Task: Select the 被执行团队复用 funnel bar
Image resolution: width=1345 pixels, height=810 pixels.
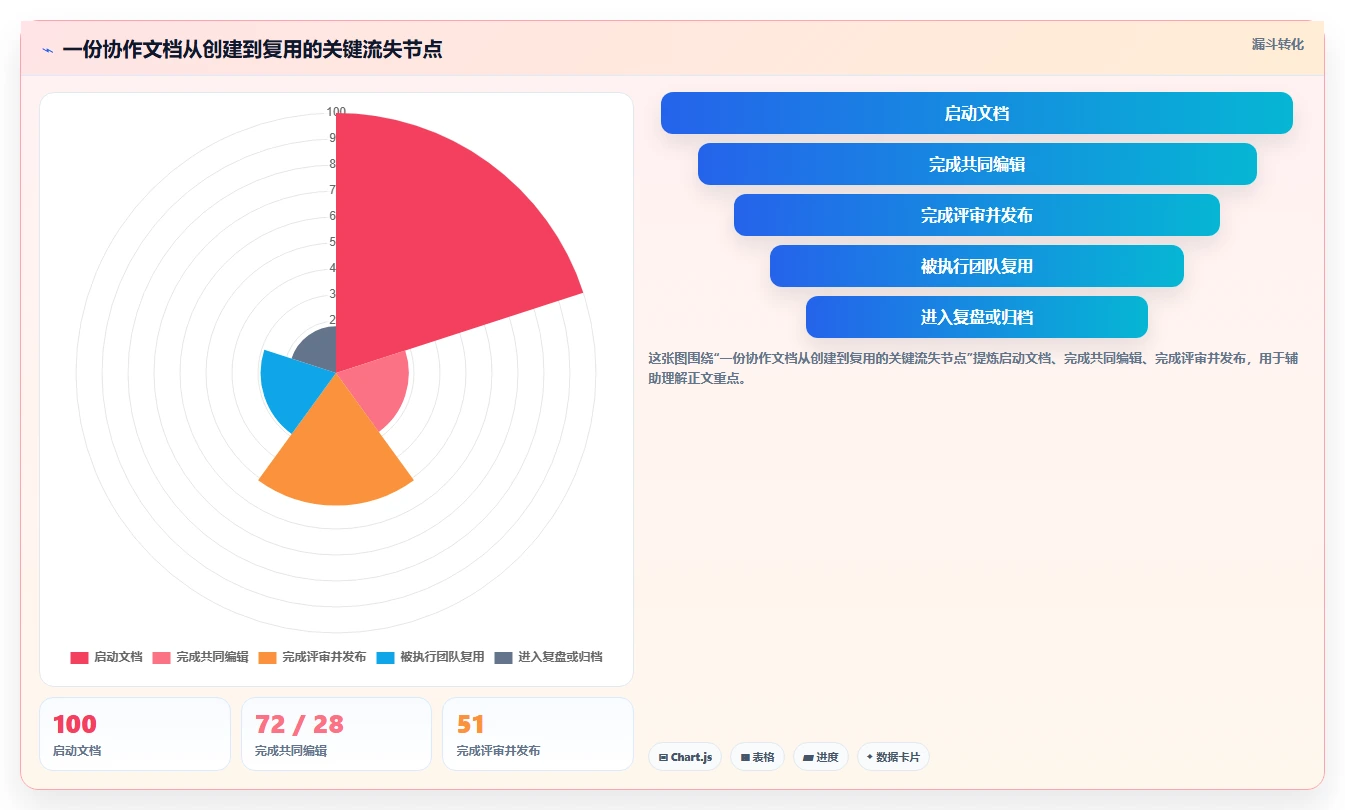Action: coord(976,266)
